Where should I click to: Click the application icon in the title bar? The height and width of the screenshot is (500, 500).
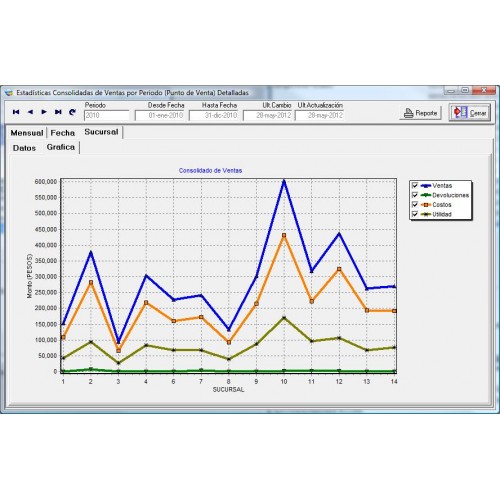[x=8, y=93]
